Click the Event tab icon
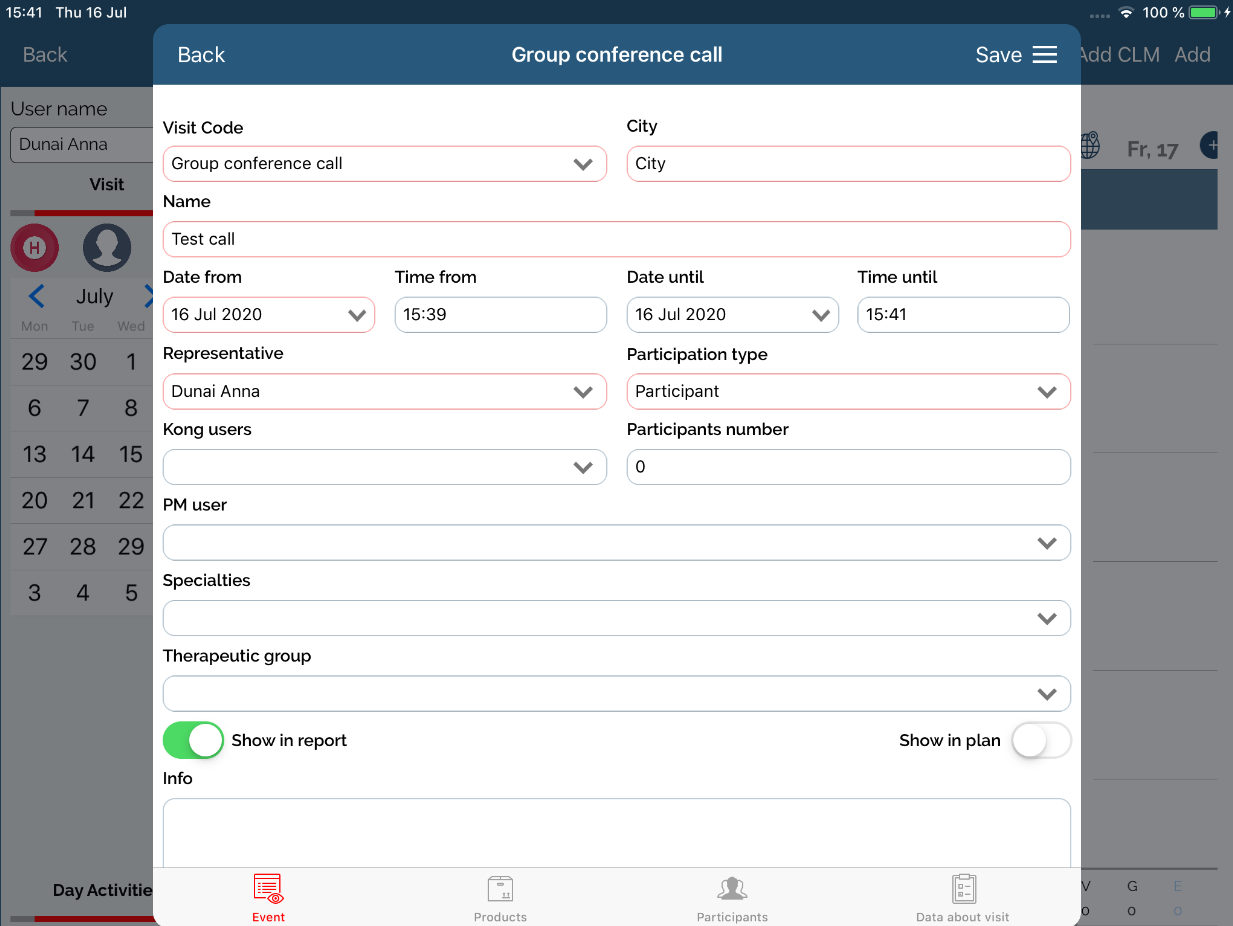Viewport: 1233px width, 926px height. (x=268, y=889)
